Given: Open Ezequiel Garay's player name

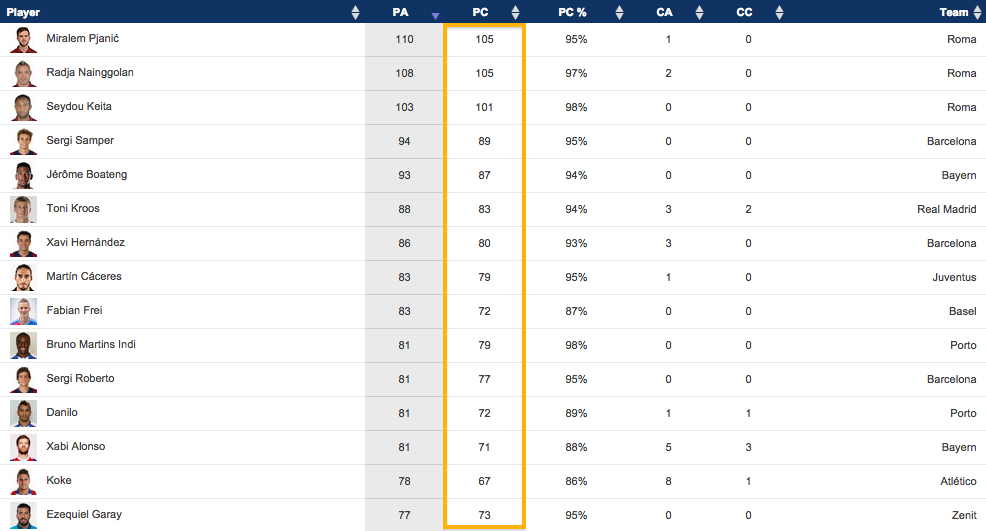Looking at the screenshot, I should (x=84, y=515).
